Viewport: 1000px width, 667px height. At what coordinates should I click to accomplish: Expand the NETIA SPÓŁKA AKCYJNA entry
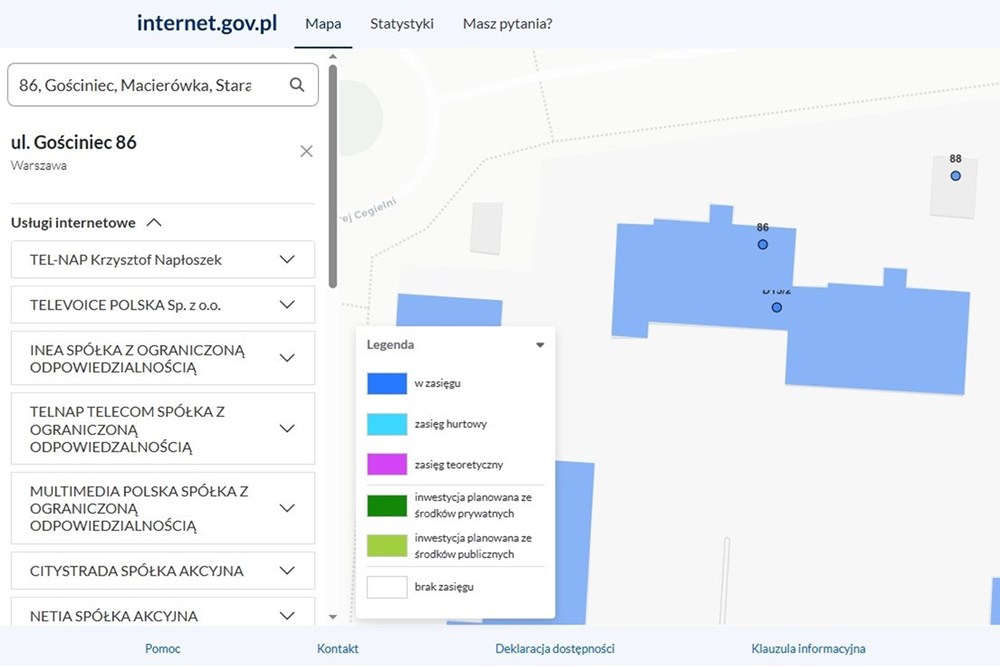pos(288,615)
